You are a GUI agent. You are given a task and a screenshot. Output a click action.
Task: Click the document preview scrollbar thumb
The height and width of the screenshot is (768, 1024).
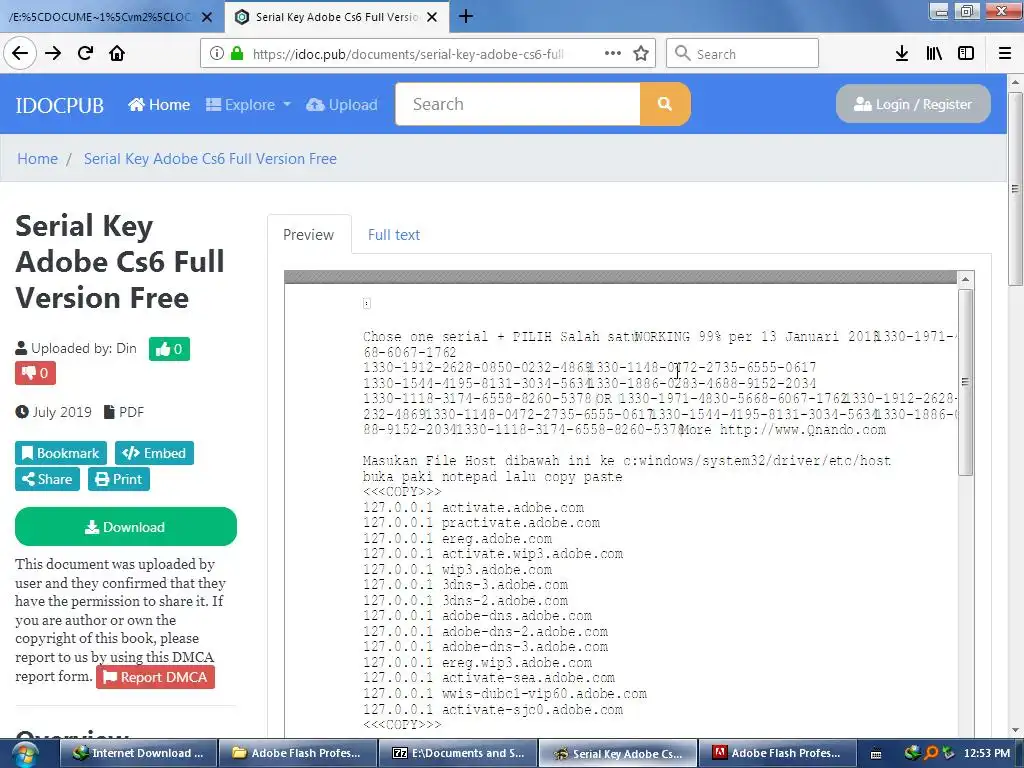tap(965, 382)
